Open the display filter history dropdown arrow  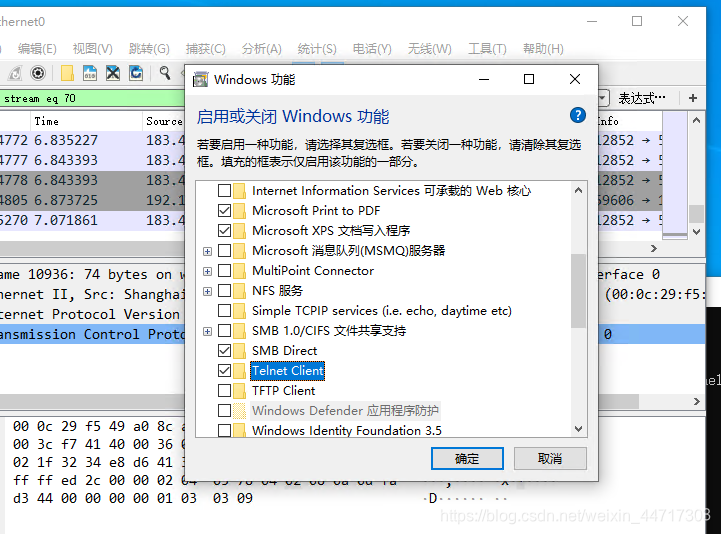pos(603,98)
